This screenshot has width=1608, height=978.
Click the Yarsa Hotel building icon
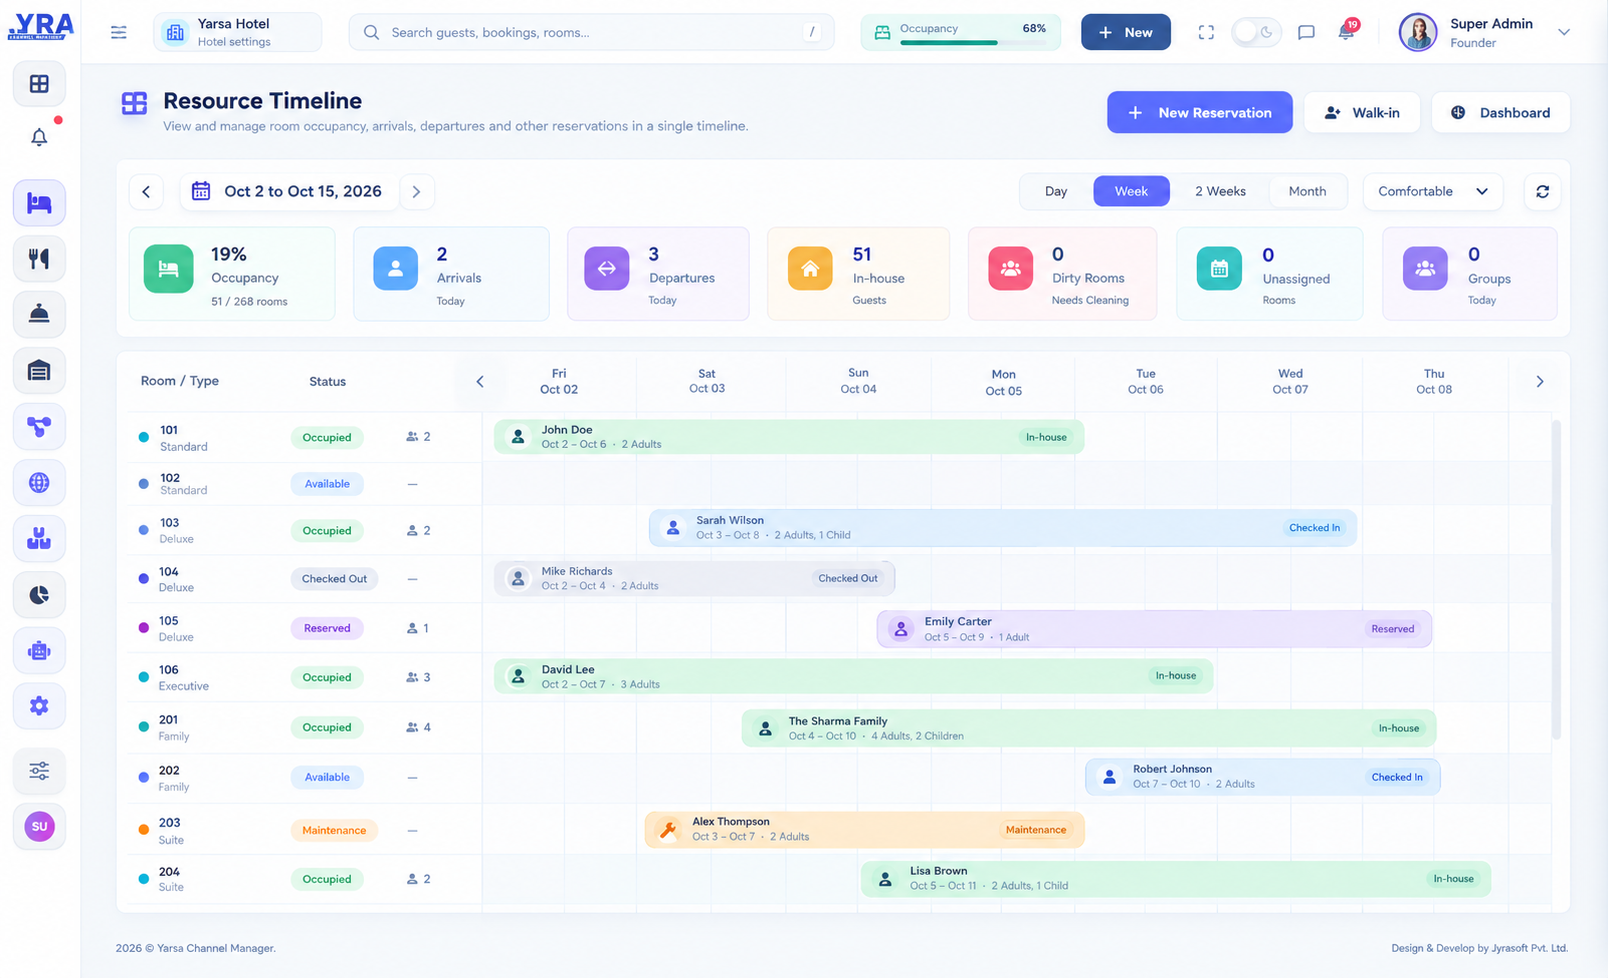[175, 32]
